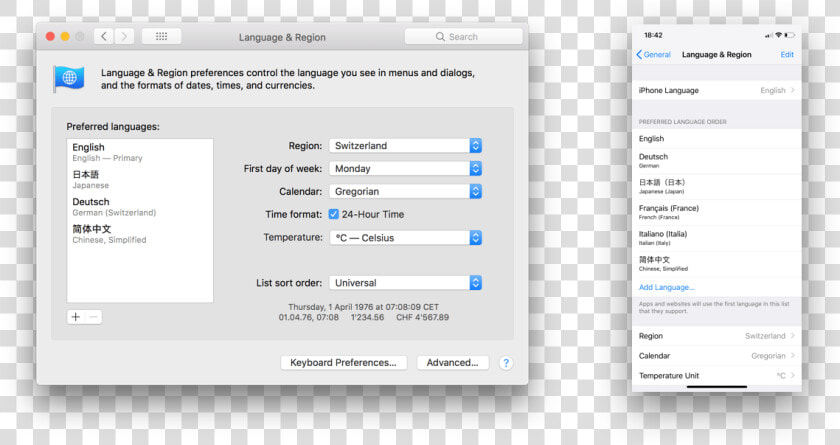Click the Keyboard Preferences... button
The image size is (840, 445).
click(x=343, y=363)
